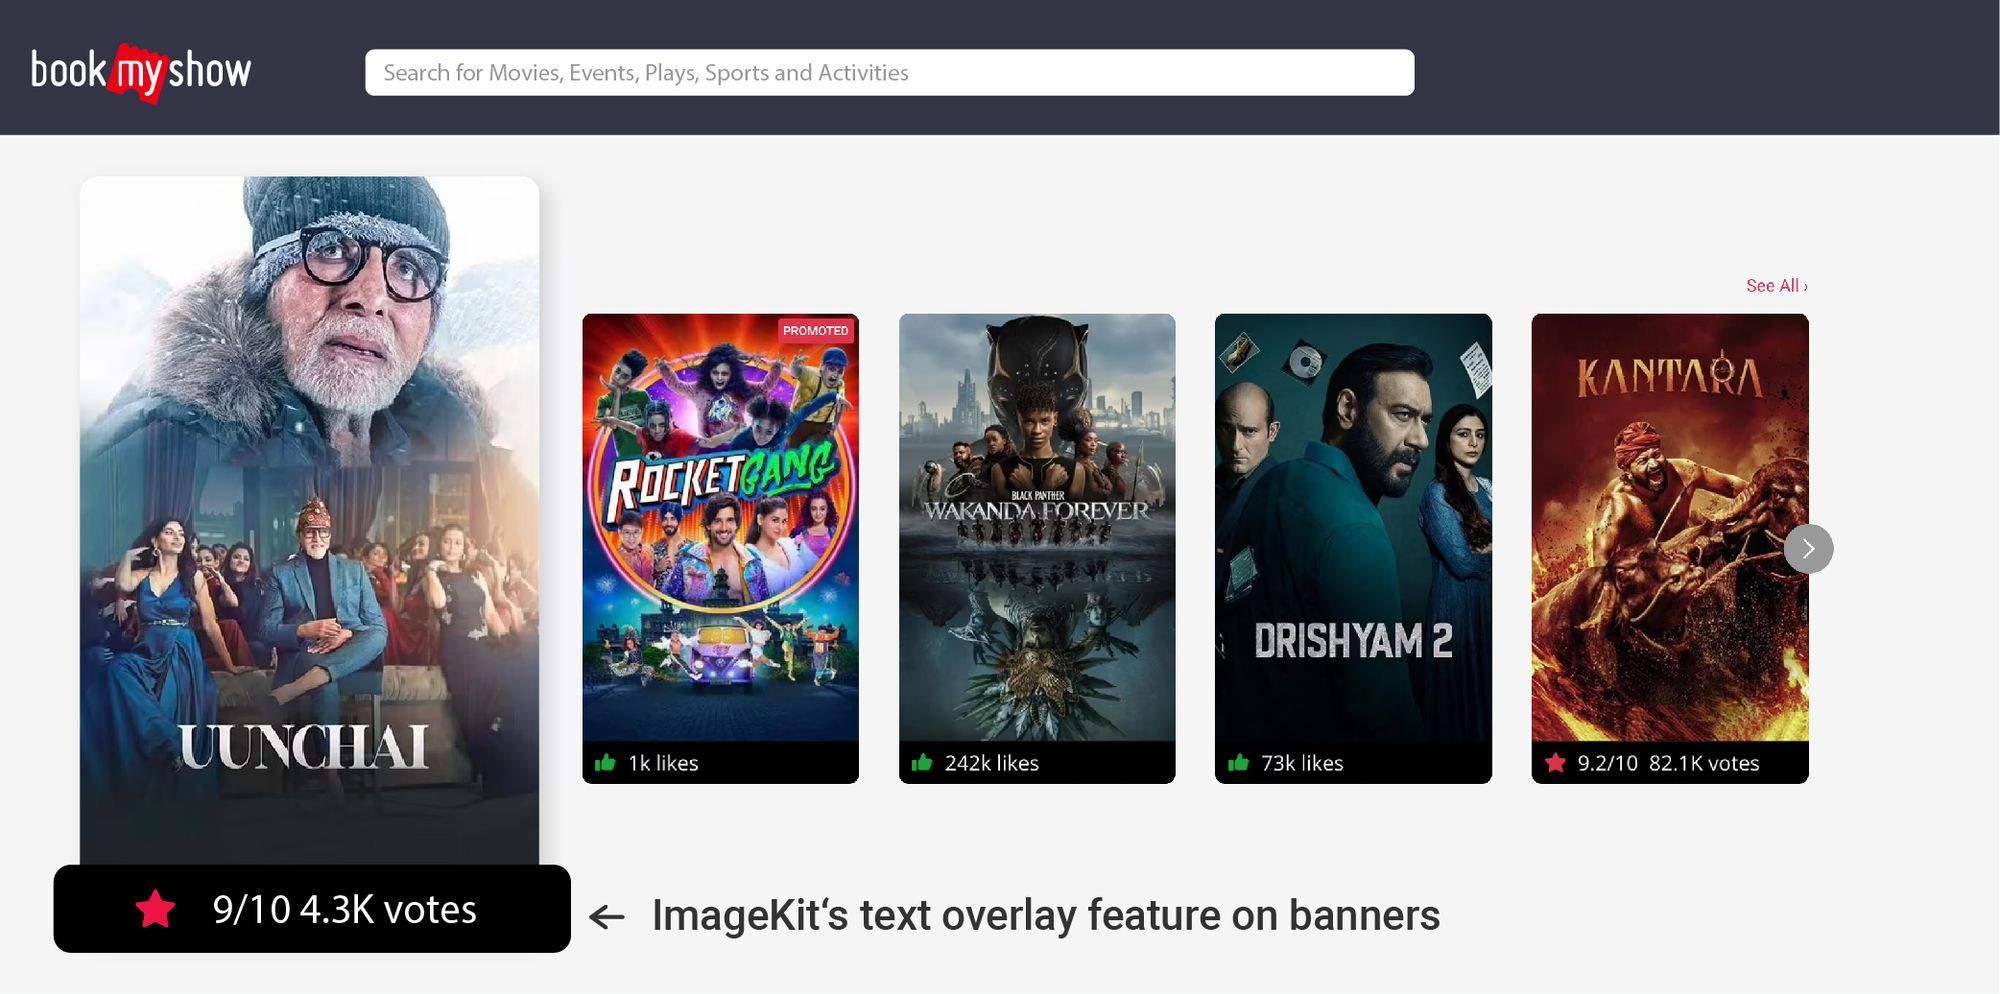Click the 9.2/10 82.1K votes text
This screenshot has height=994, width=2000.
pyautogui.click(x=1668, y=763)
